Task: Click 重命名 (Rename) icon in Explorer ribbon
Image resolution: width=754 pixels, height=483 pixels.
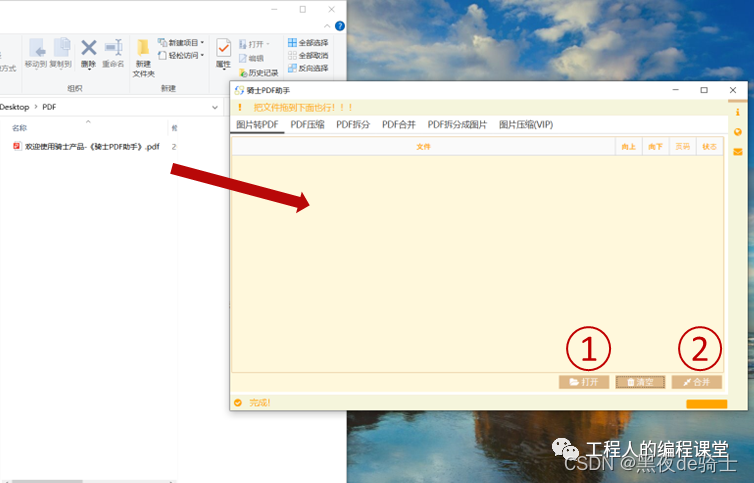Action: coord(113,53)
